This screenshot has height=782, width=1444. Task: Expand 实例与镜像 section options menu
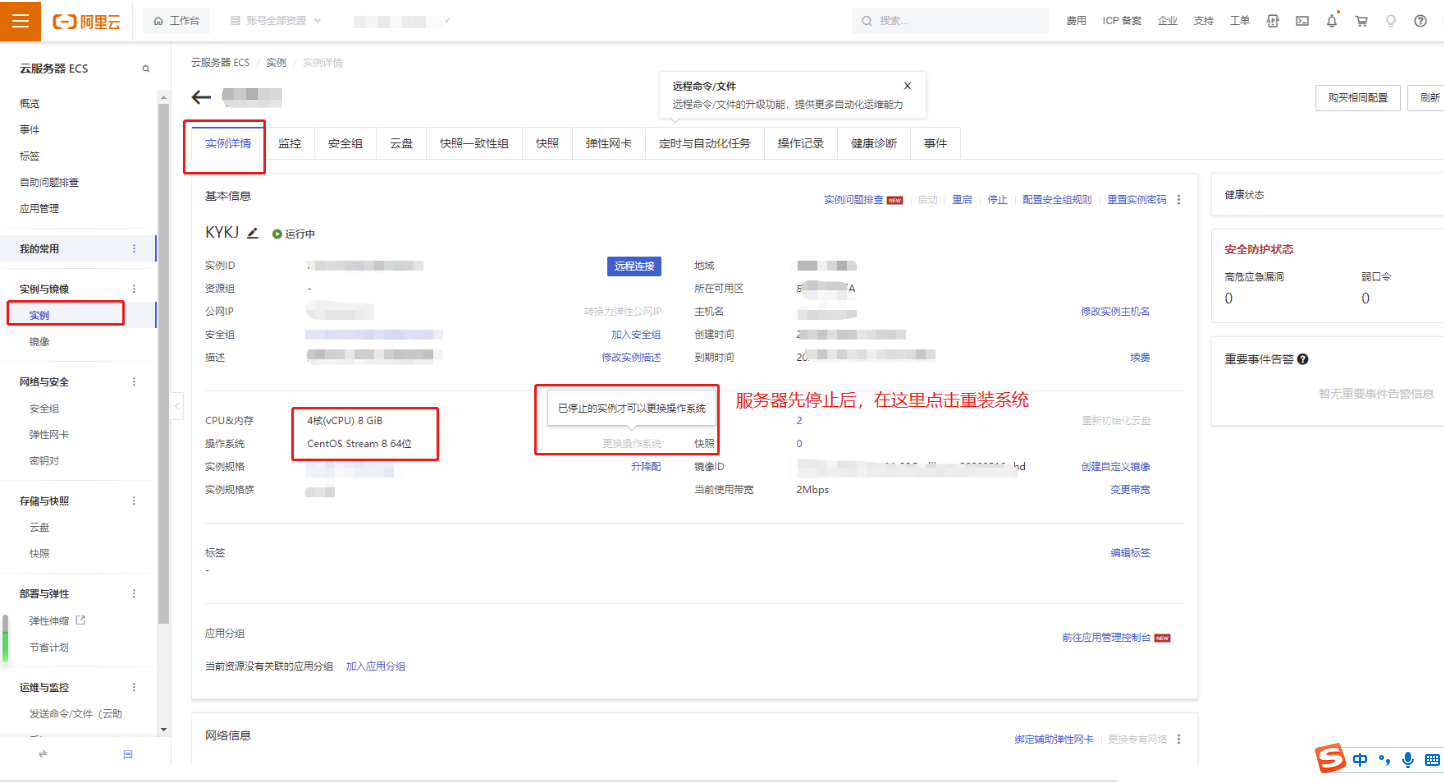[x=135, y=289]
